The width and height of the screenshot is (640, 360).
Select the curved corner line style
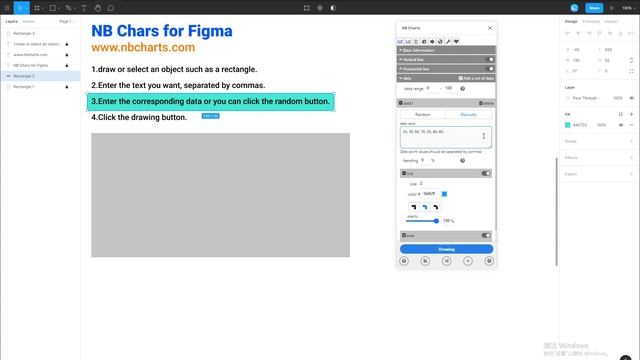(x=436, y=207)
